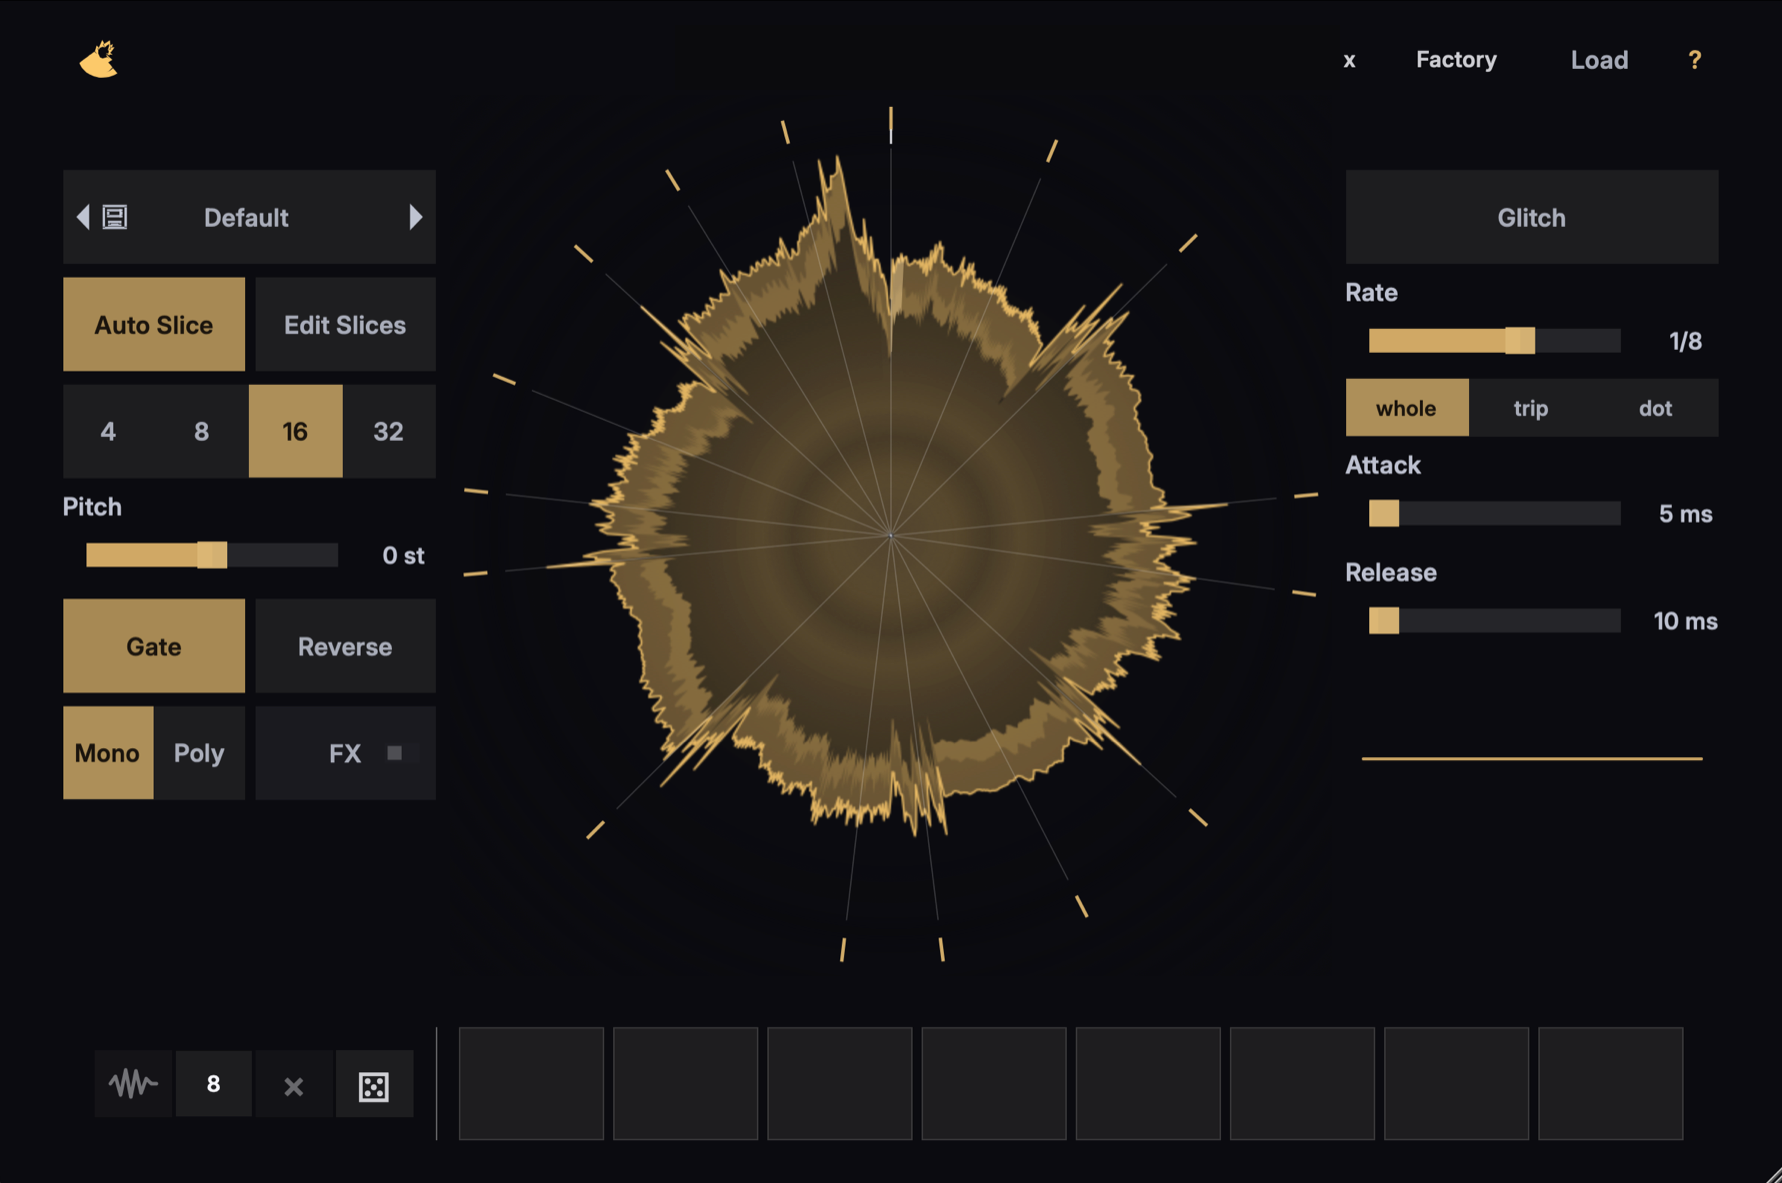Screen dimensions: 1782x1183
Task: Click Load in top bar
Action: [1599, 60]
